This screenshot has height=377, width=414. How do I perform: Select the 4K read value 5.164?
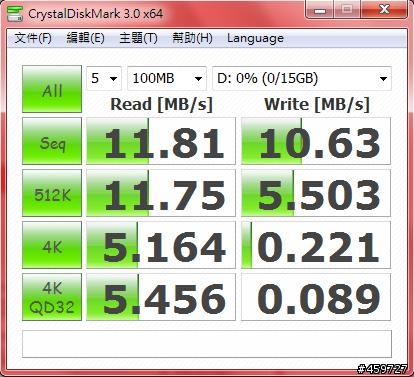[161, 245]
